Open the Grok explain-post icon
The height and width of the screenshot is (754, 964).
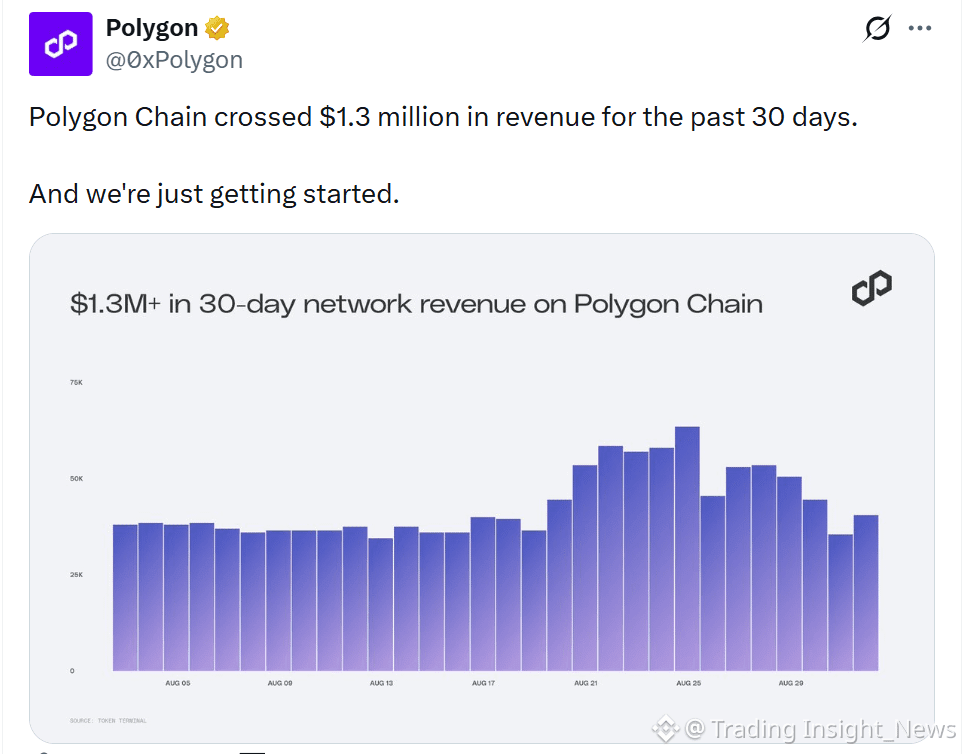click(x=877, y=28)
